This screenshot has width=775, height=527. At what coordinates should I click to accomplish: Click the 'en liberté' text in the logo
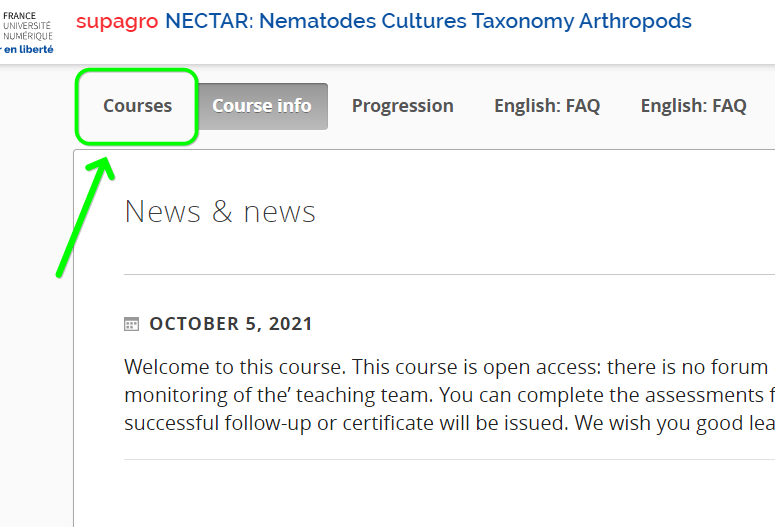28,49
